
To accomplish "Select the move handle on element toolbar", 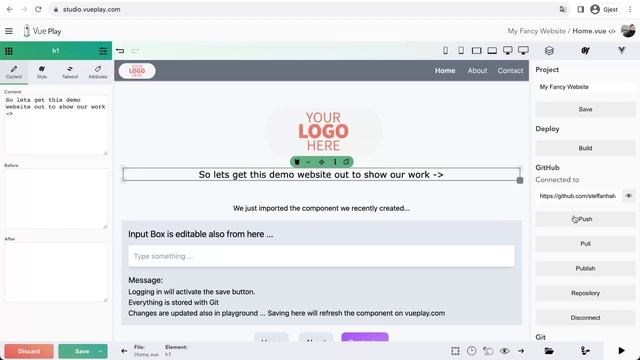I will click(x=322, y=162).
